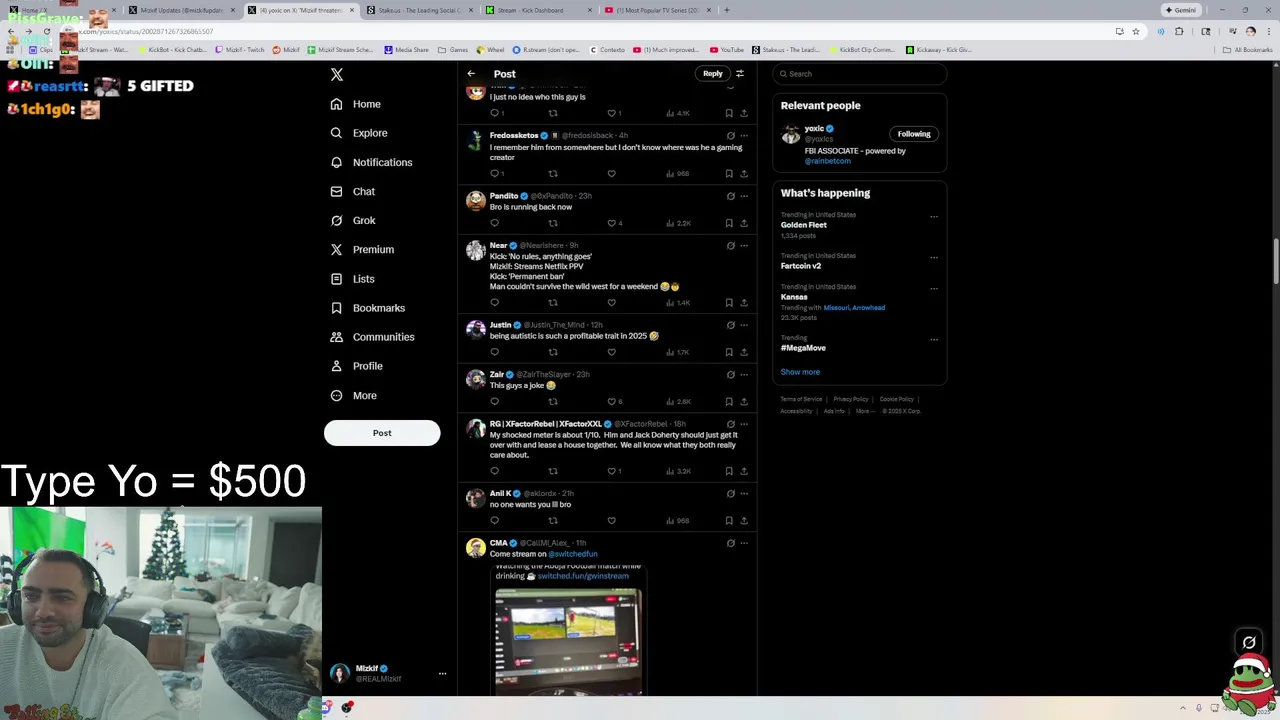The image size is (1280, 720).
Task: Expand the More item in sidebar
Action: tap(354, 396)
